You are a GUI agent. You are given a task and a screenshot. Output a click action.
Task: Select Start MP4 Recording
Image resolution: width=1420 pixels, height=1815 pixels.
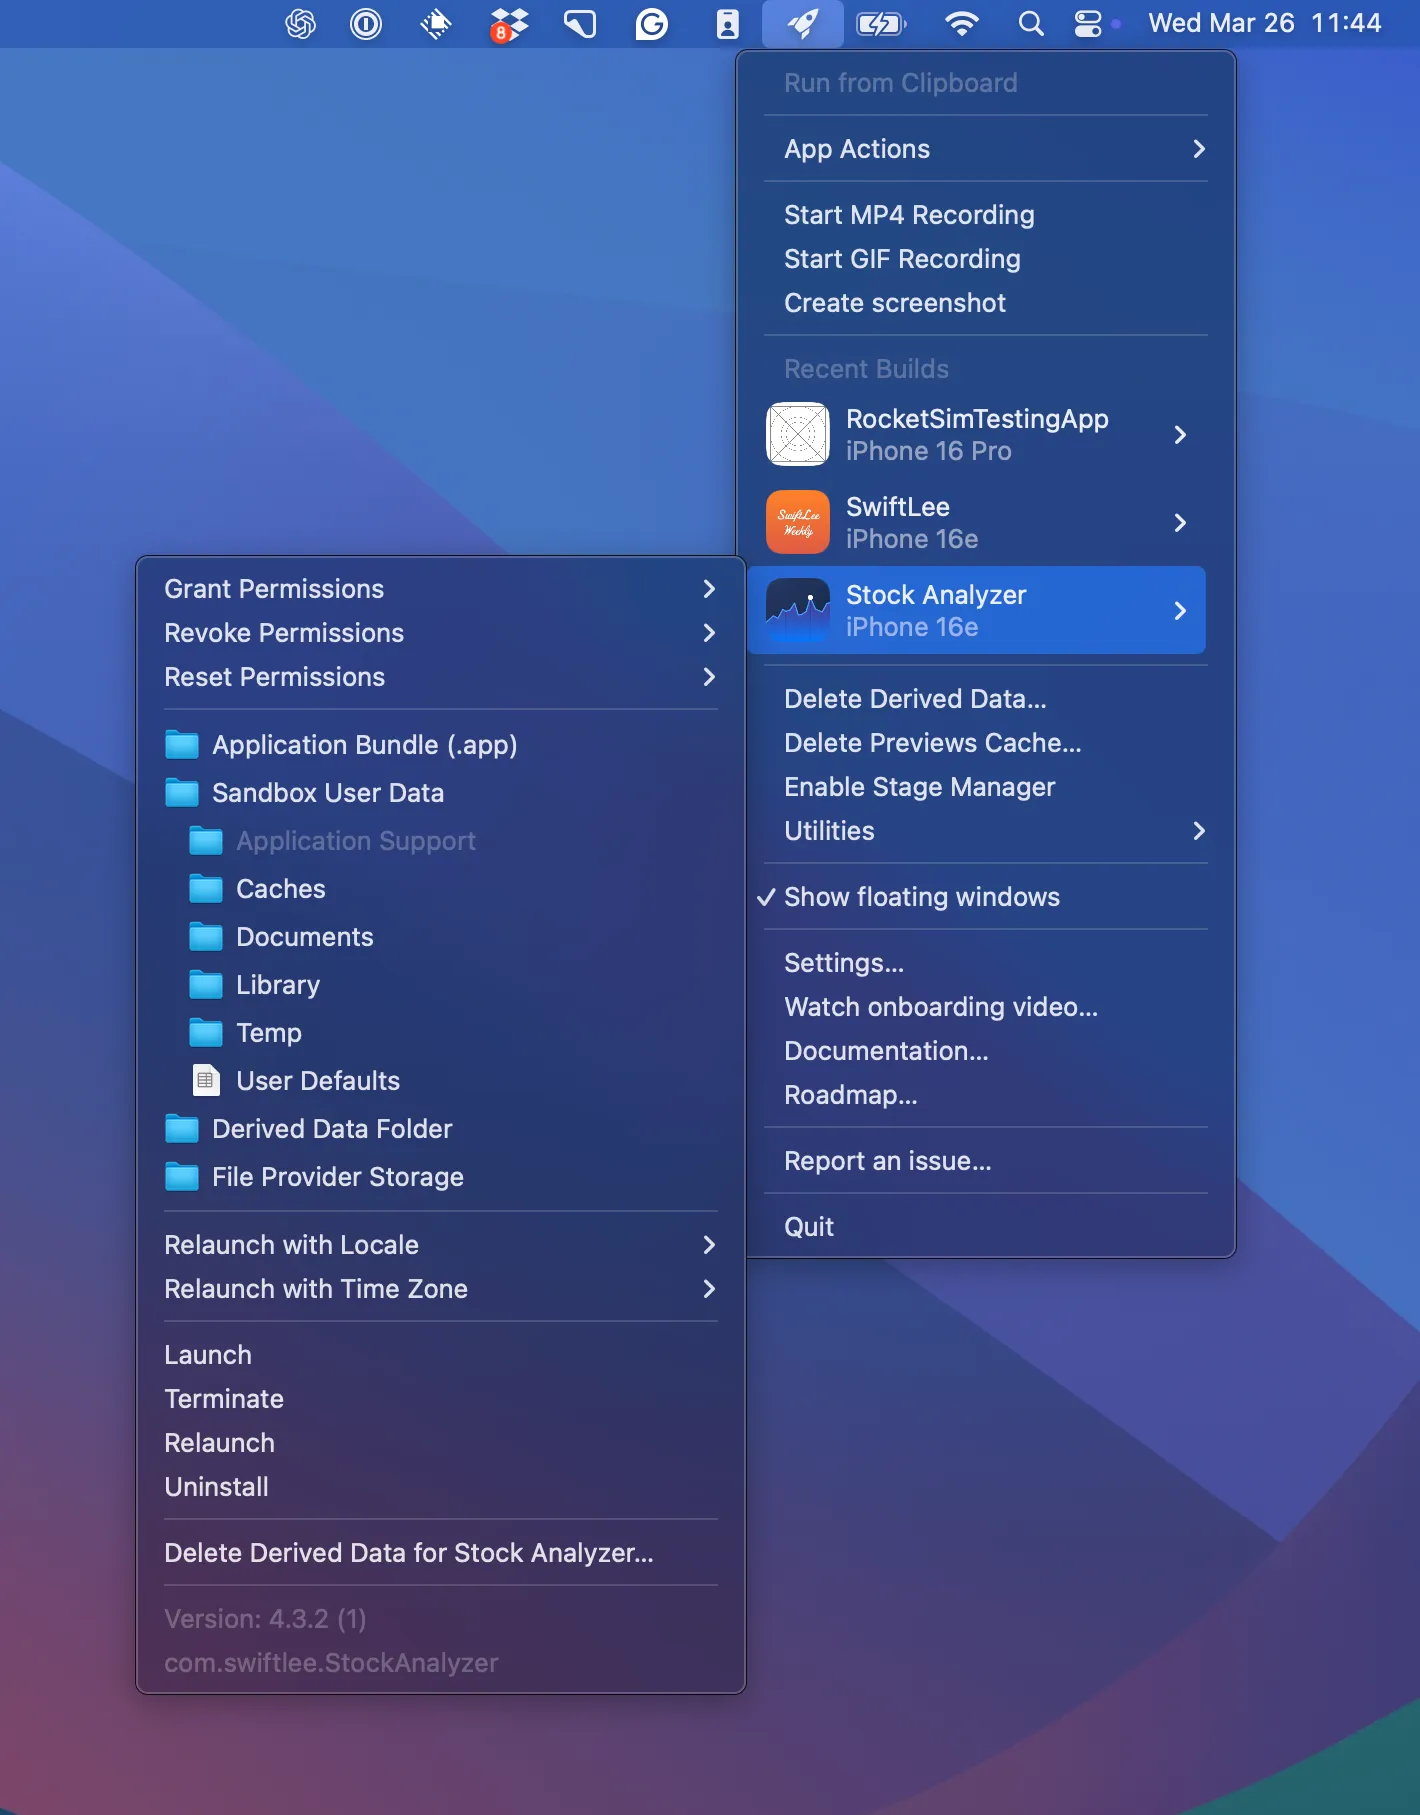[909, 215]
